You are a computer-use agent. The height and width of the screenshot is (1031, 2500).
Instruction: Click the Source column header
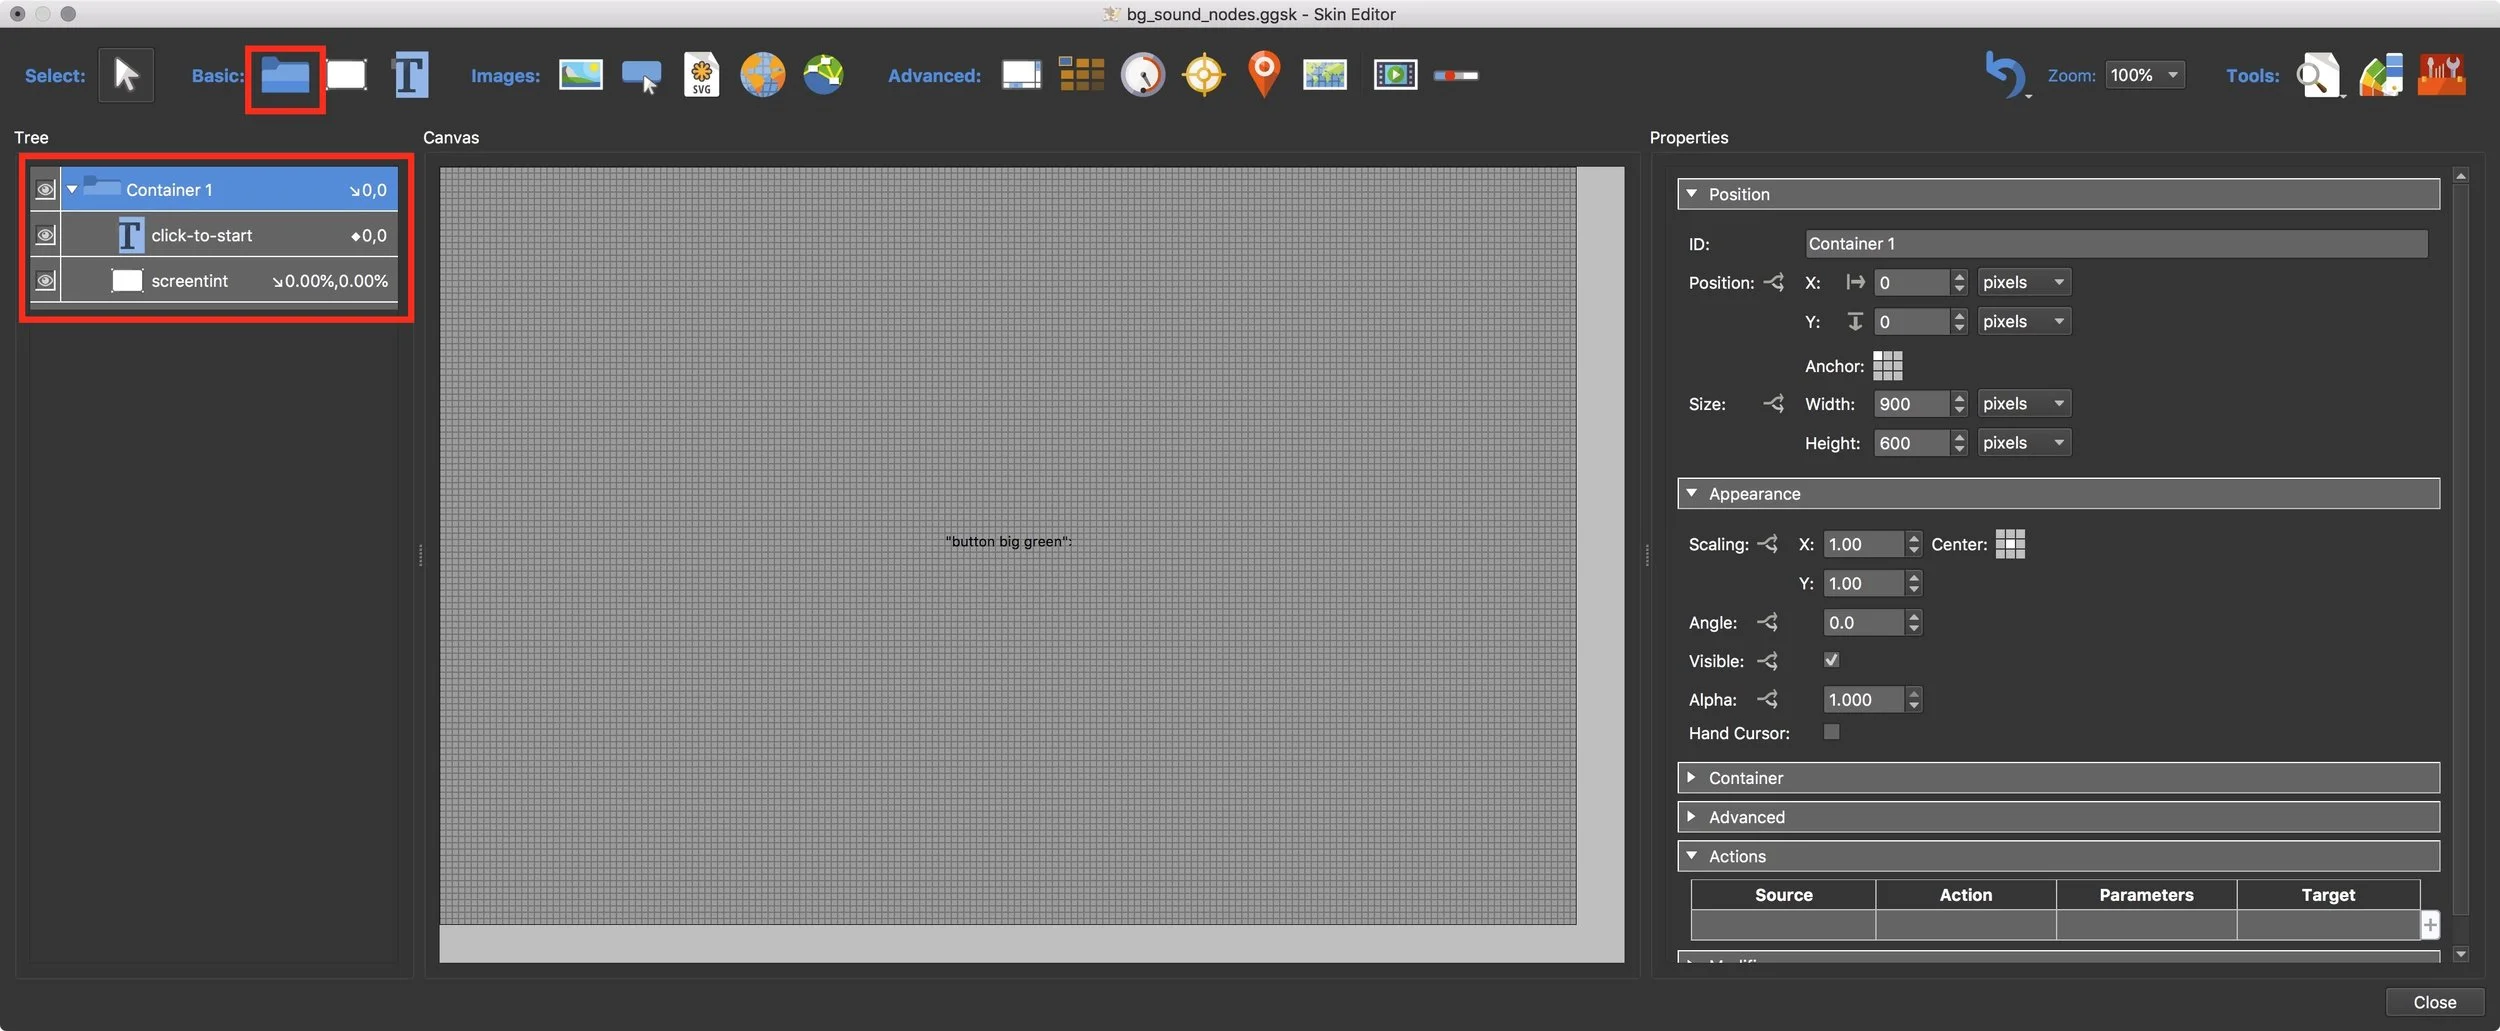(x=1783, y=894)
